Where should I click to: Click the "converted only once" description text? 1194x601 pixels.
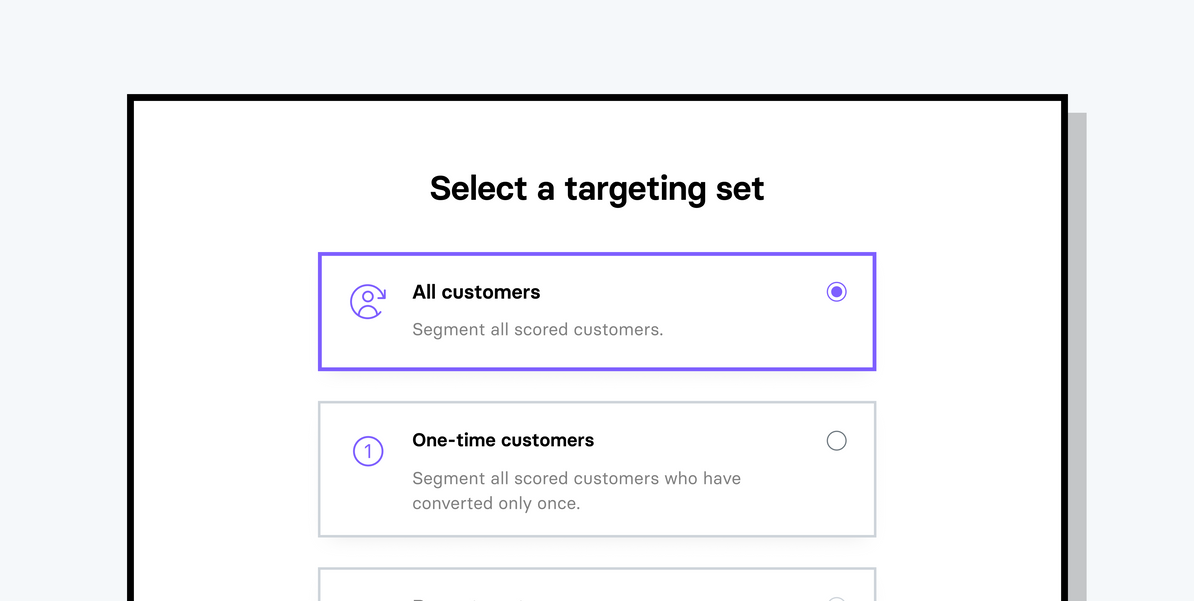click(x=496, y=503)
